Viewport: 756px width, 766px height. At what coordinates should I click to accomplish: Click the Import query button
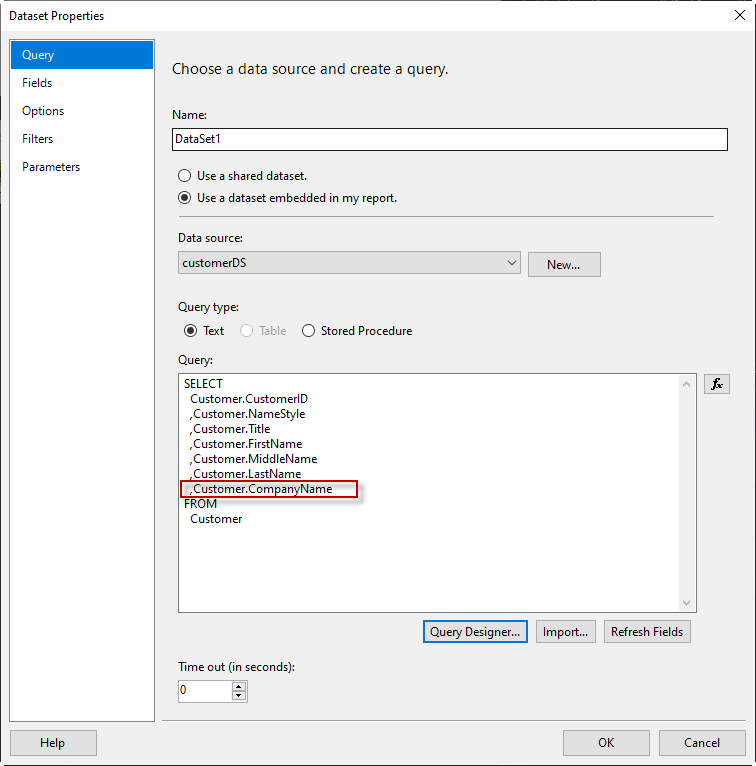566,632
